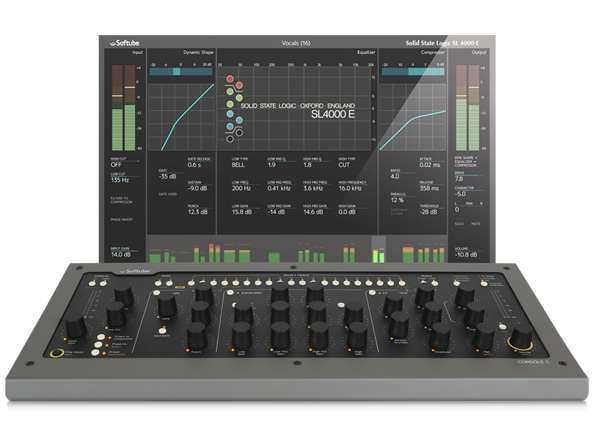Image resolution: width=600 pixels, height=437 pixels.
Task: Toggle SIDECHAIN FILTERS in the Compressor panel
Action: (399, 212)
